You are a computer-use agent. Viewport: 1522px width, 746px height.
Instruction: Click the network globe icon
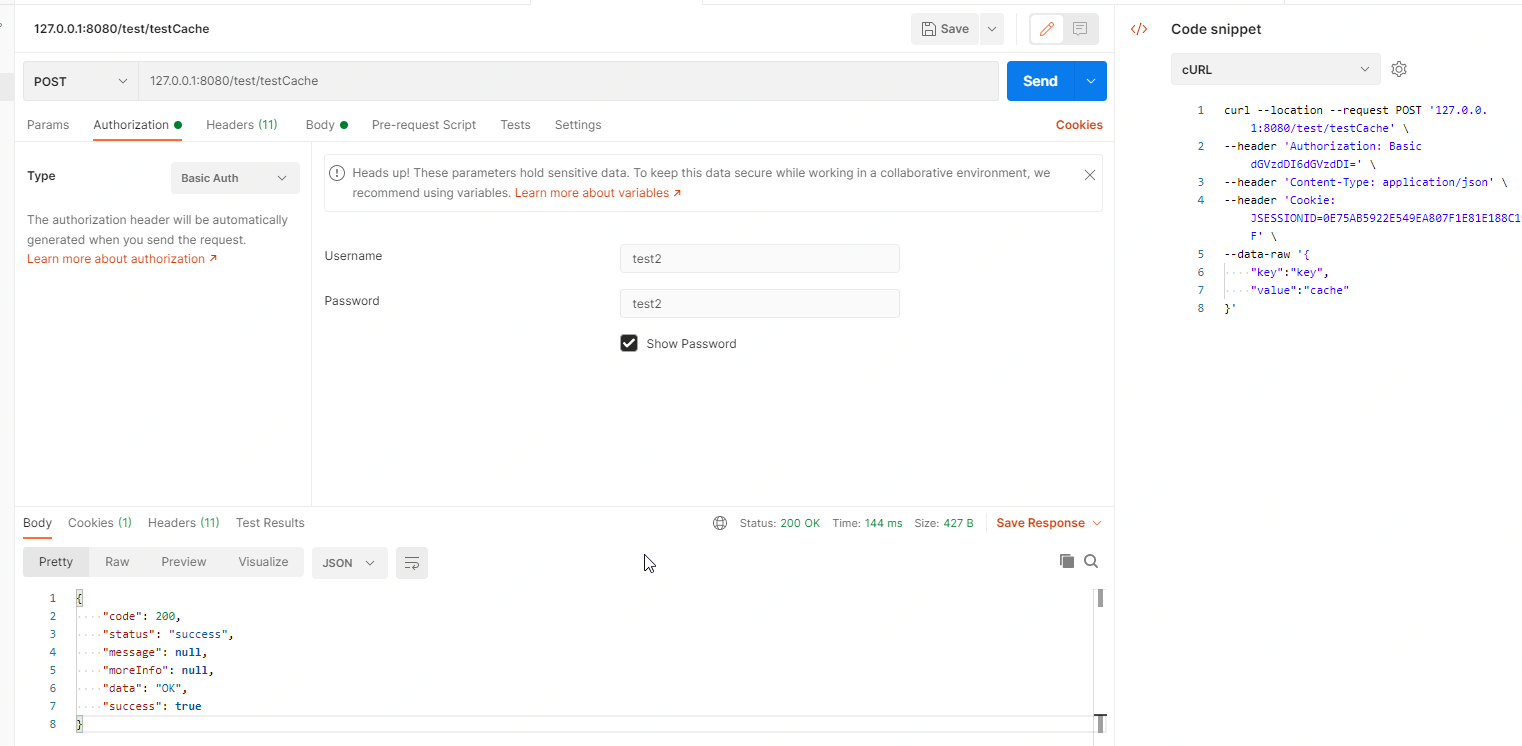click(x=720, y=523)
